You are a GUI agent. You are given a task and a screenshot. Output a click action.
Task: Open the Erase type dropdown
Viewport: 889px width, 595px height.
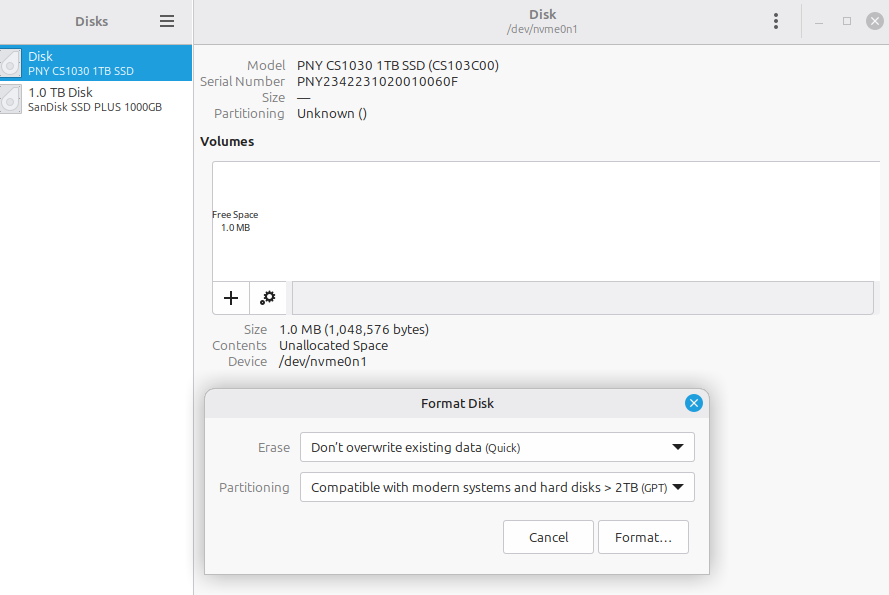click(x=497, y=447)
